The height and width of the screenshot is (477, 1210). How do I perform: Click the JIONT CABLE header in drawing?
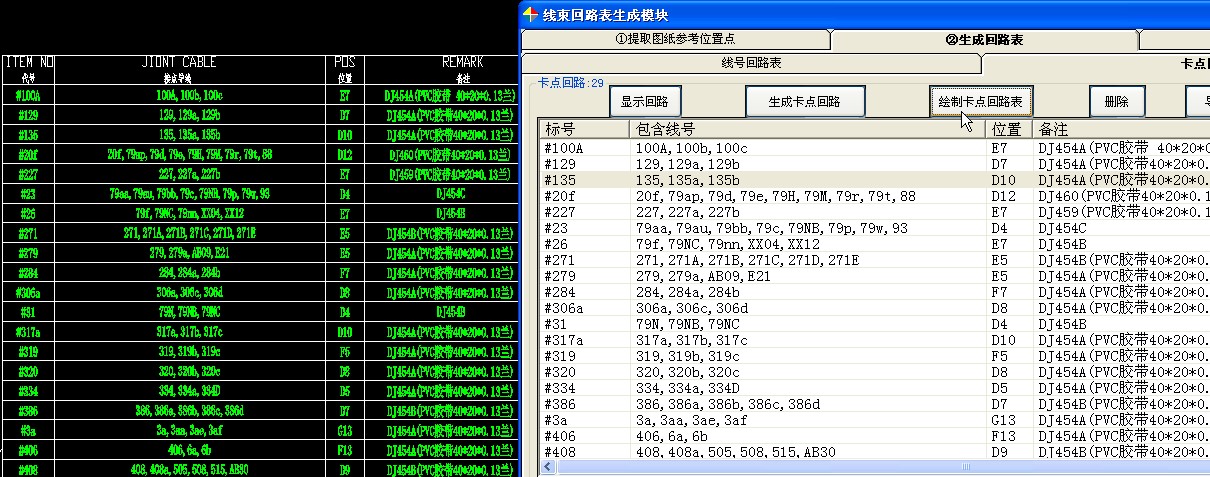193,62
